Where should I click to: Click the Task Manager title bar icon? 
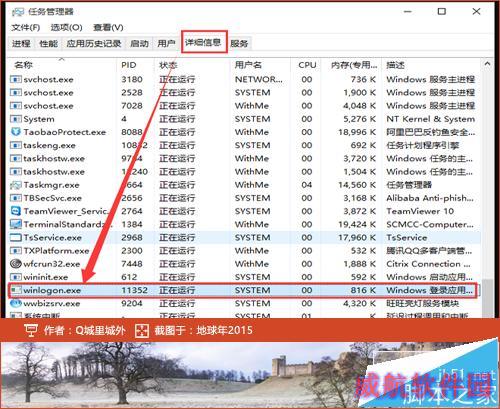pyautogui.click(x=18, y=12)
